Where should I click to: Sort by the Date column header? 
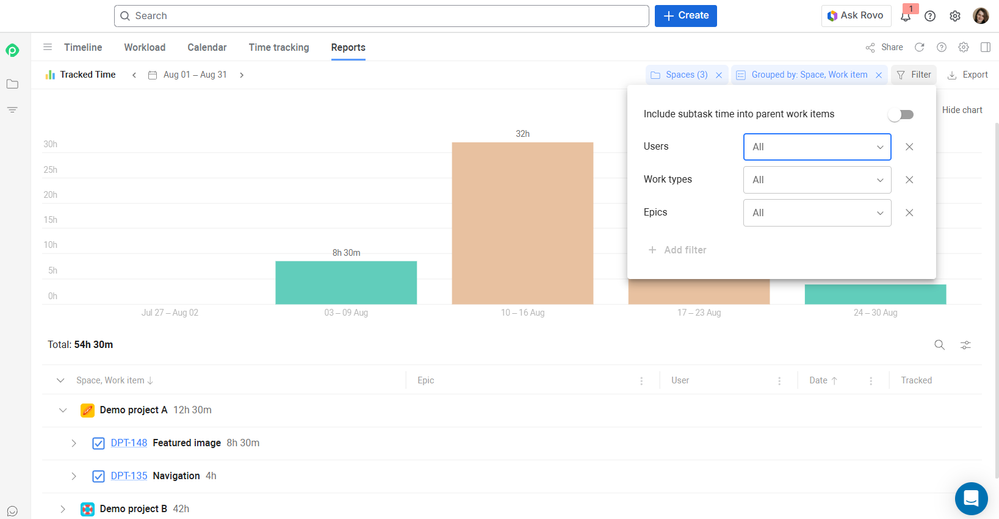[823, 381]
